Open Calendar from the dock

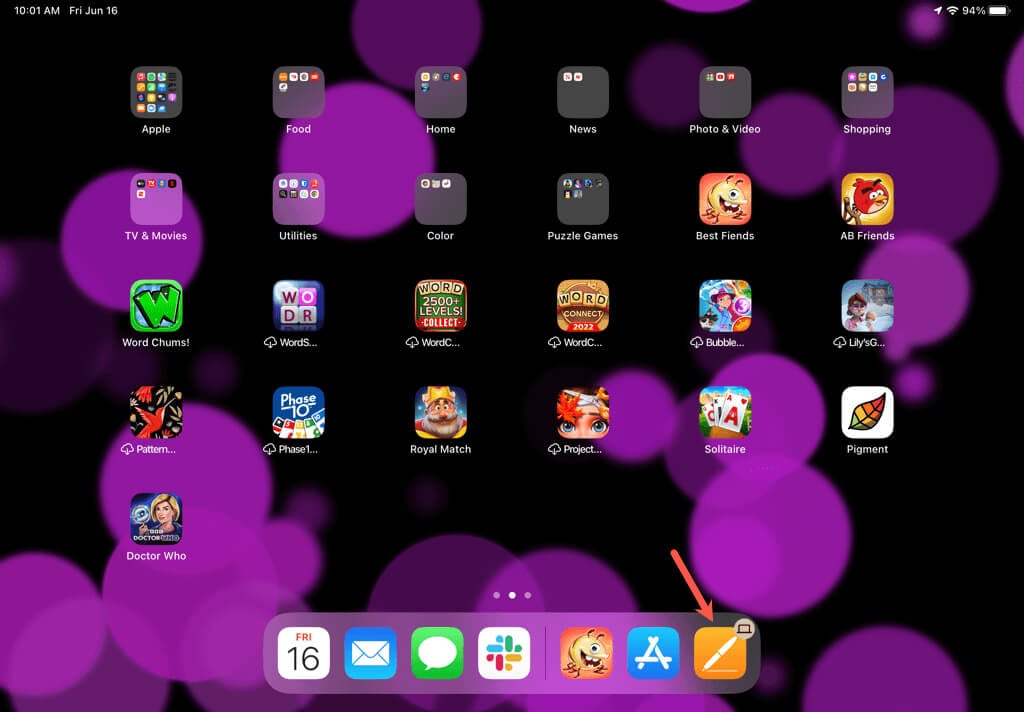point(304,653)
